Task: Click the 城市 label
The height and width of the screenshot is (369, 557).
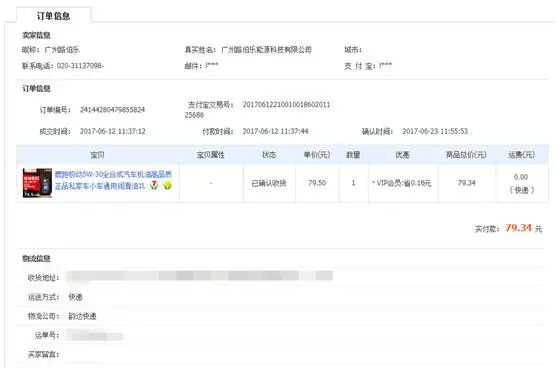Action: [353, 50]
